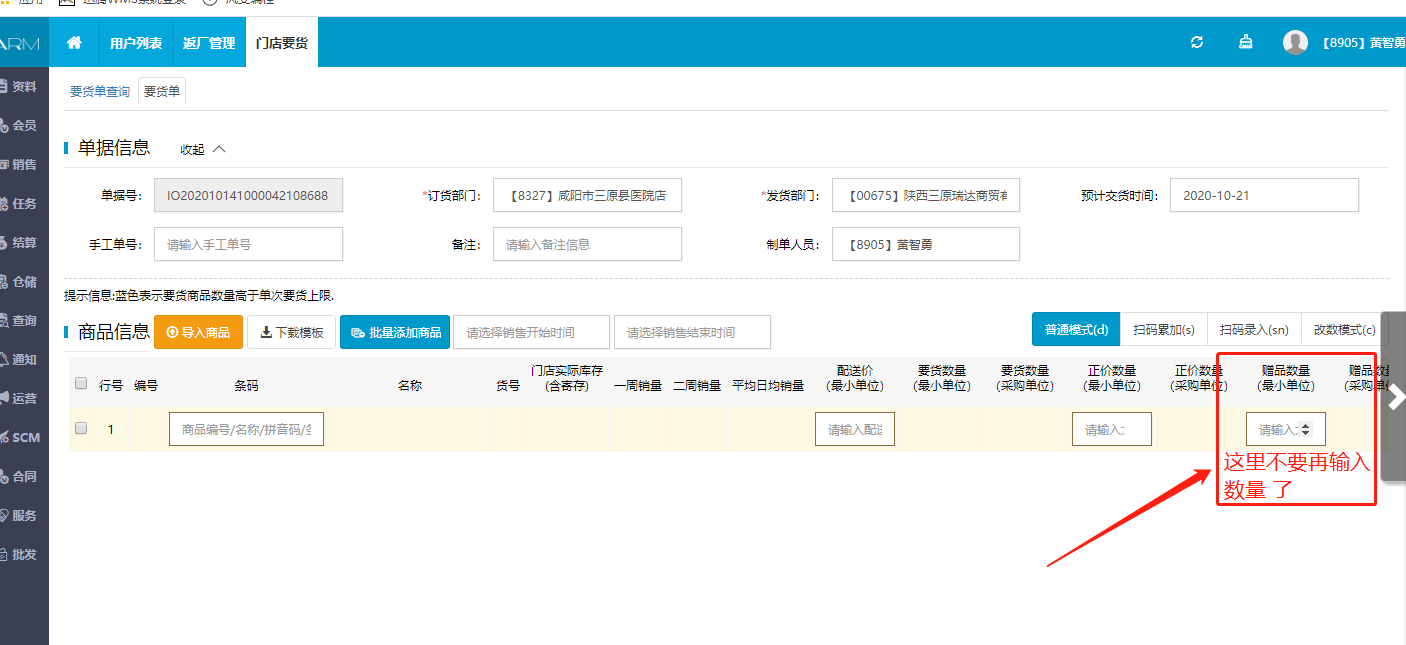The image size is (1406, 645).
Task: Open the 订货部门 dropdown field
Action: coord(587,196)
